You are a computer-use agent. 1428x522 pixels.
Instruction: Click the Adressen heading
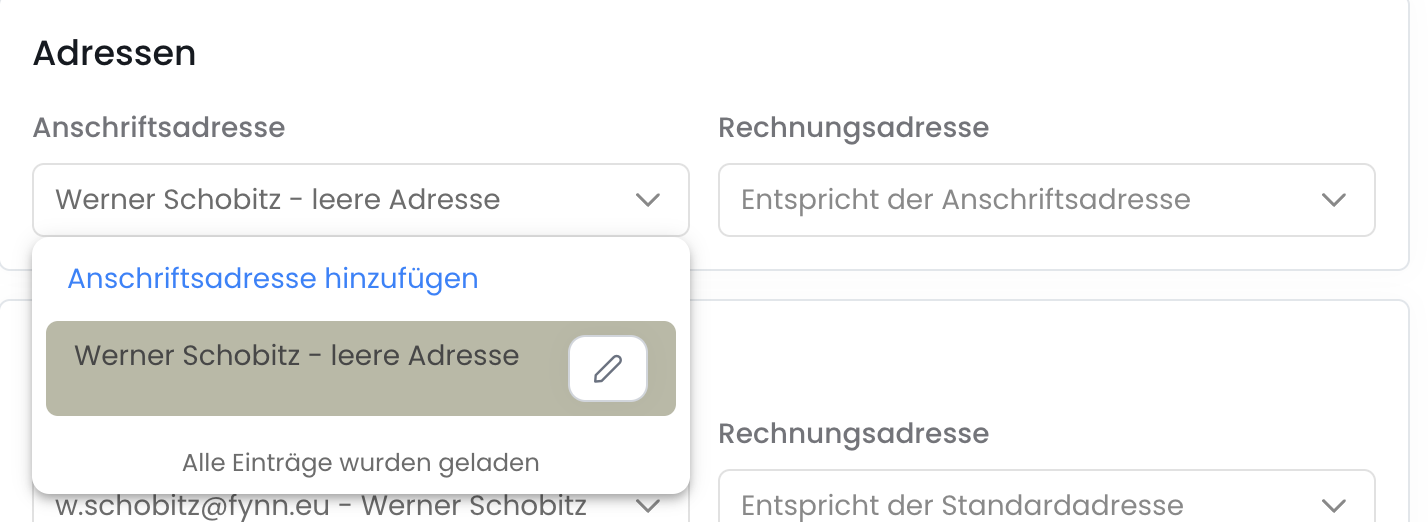(x=115, y=53)
